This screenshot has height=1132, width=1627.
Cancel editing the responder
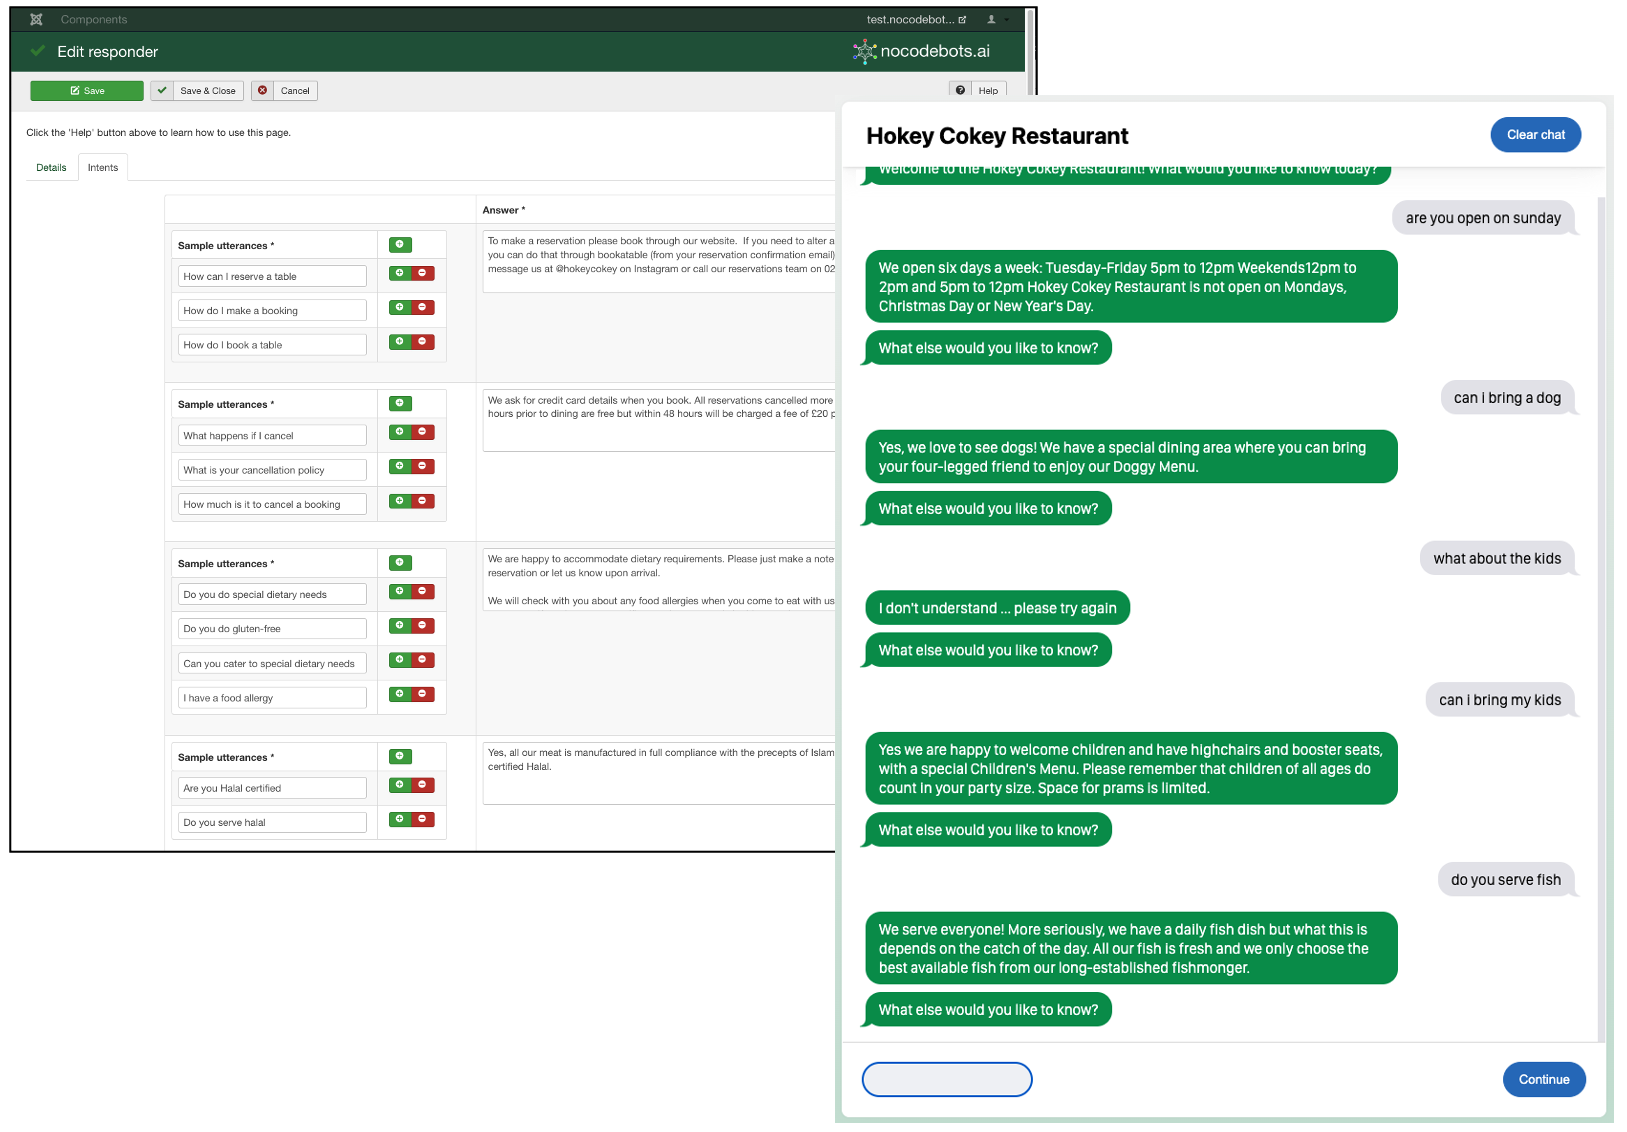pos(284,91)
